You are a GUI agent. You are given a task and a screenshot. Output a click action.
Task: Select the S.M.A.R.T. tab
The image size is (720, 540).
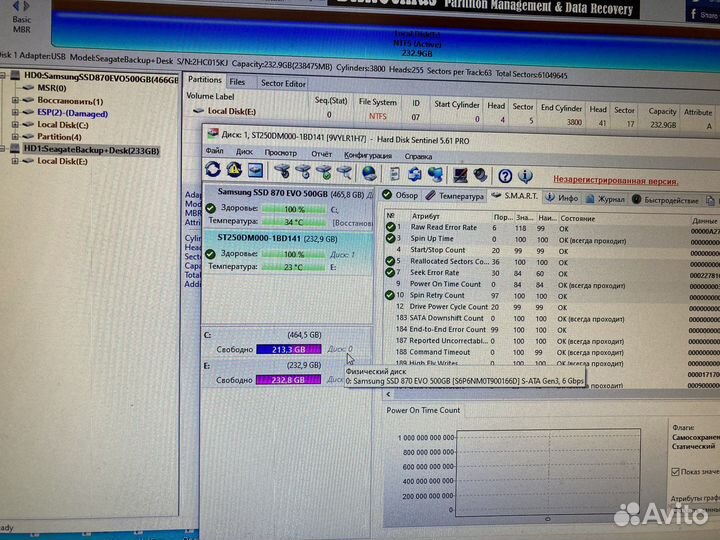(514, 196)
